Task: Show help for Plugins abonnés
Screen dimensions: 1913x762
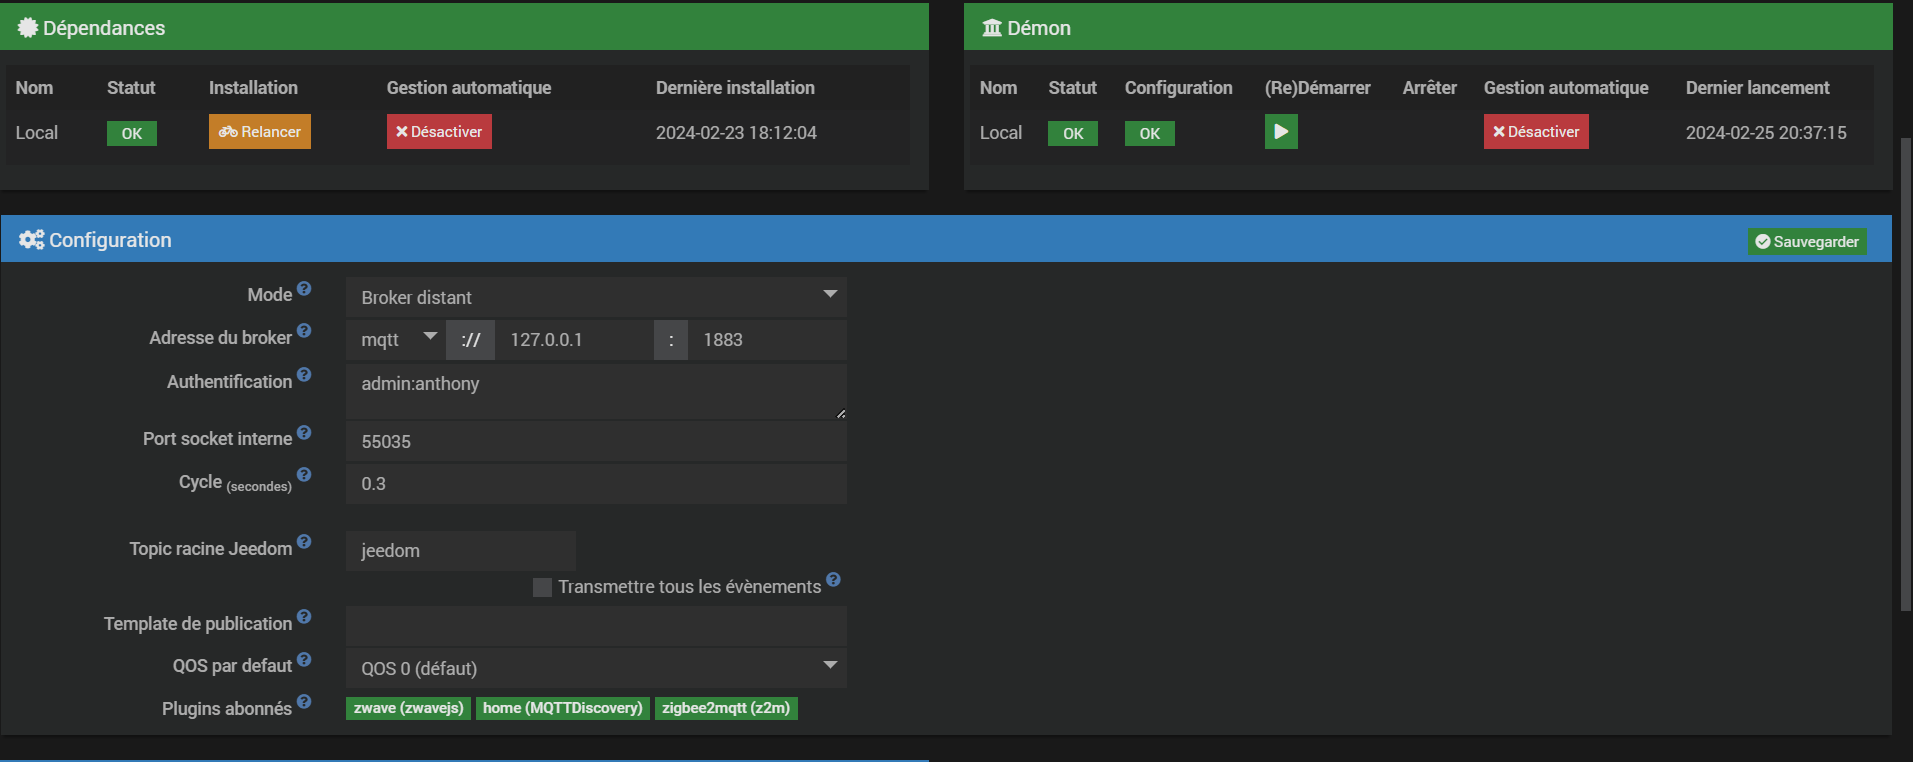Action: pos(304,702)
